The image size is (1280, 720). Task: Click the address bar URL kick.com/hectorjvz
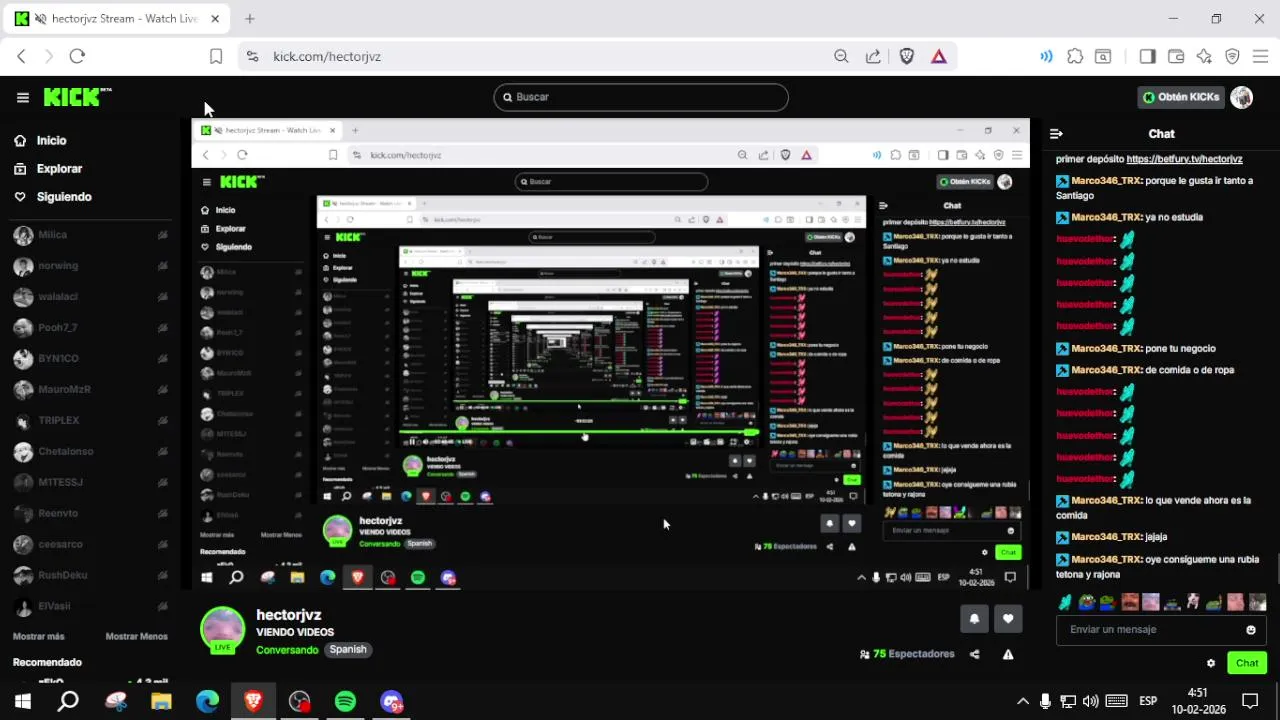327,57
